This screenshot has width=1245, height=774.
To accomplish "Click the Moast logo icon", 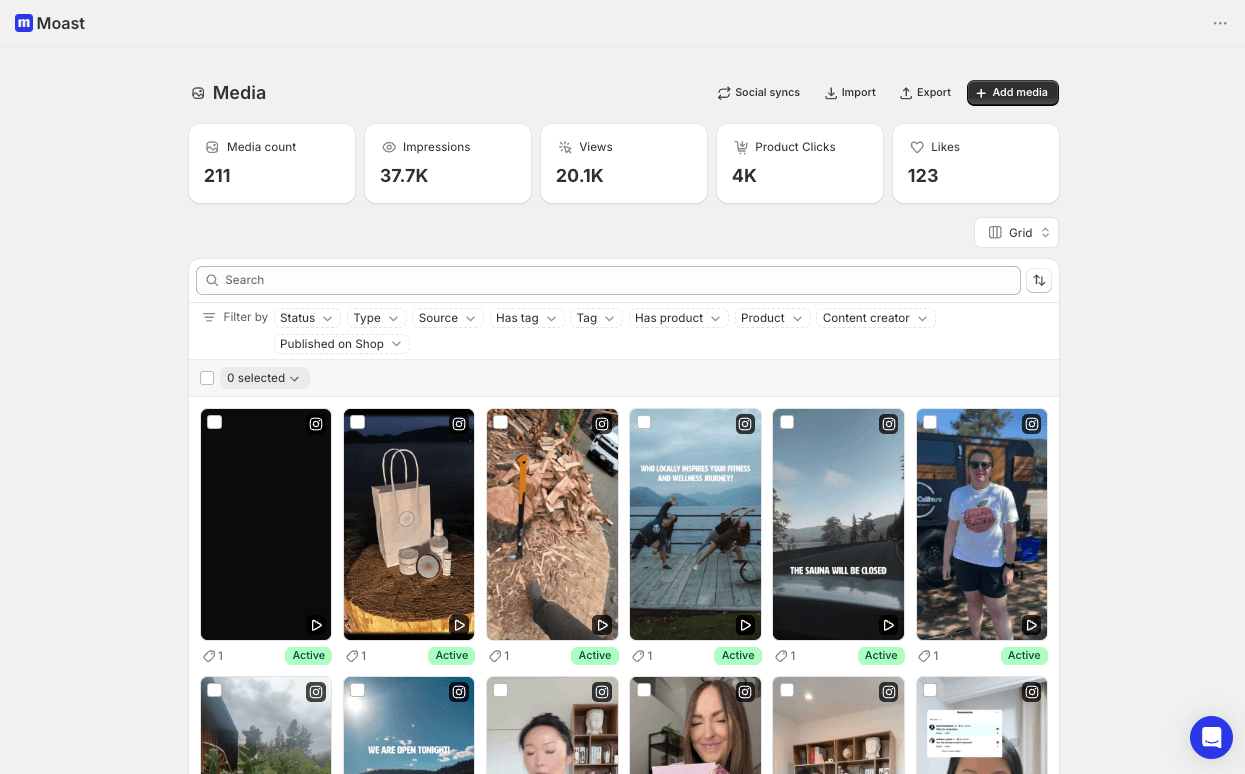I will click(24, 23).
